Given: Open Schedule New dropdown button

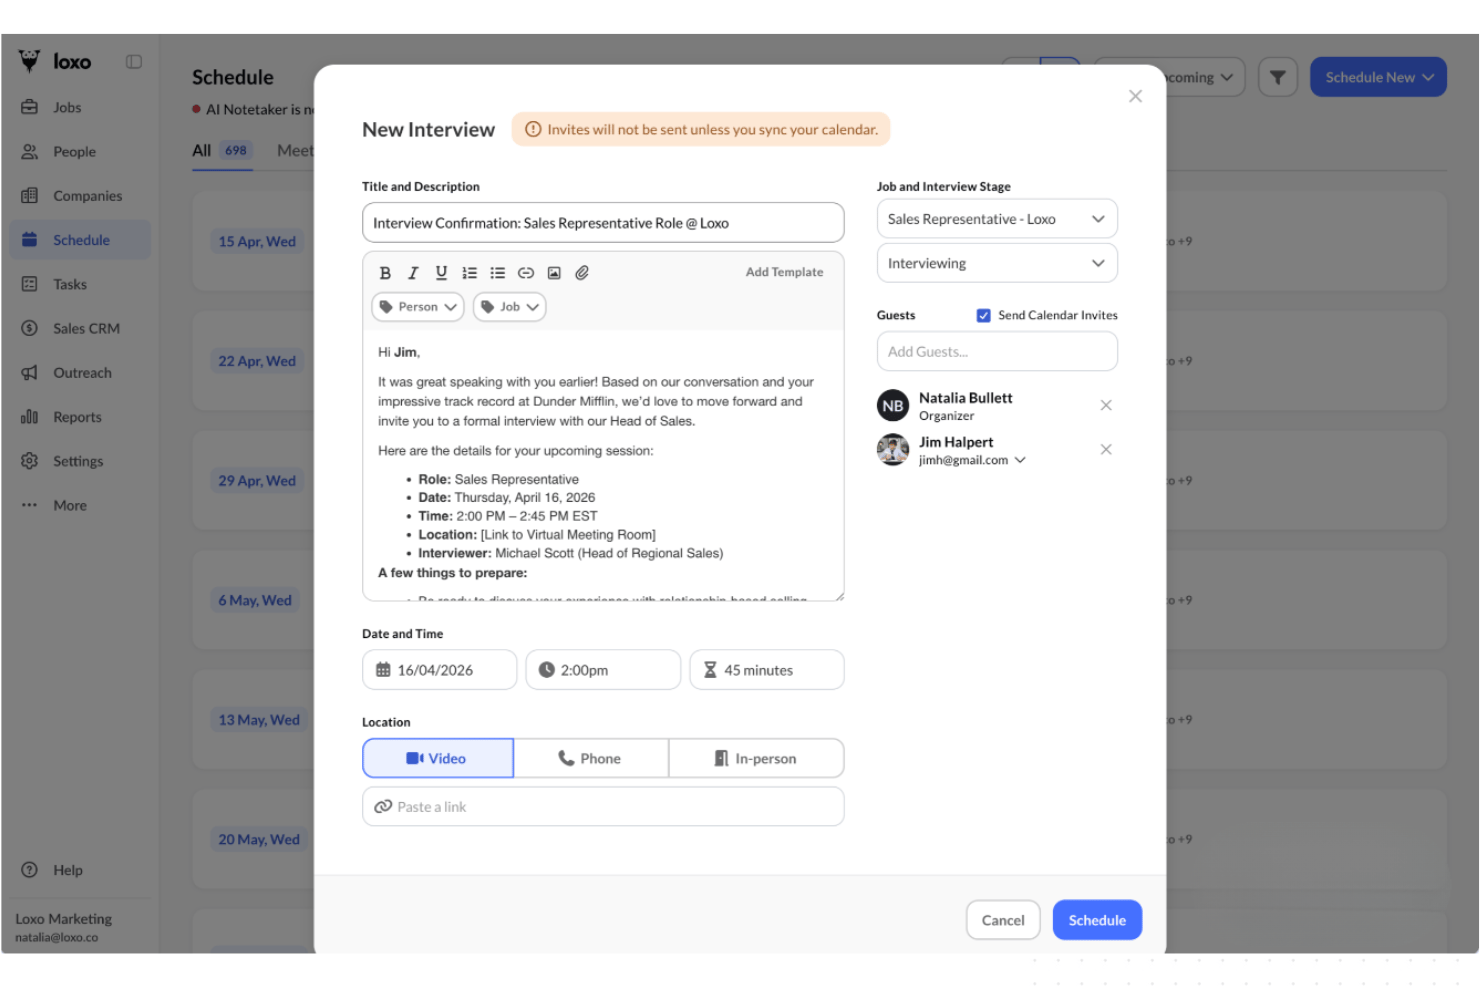Looking at the screenshot, I should [x=1378, y=77].
